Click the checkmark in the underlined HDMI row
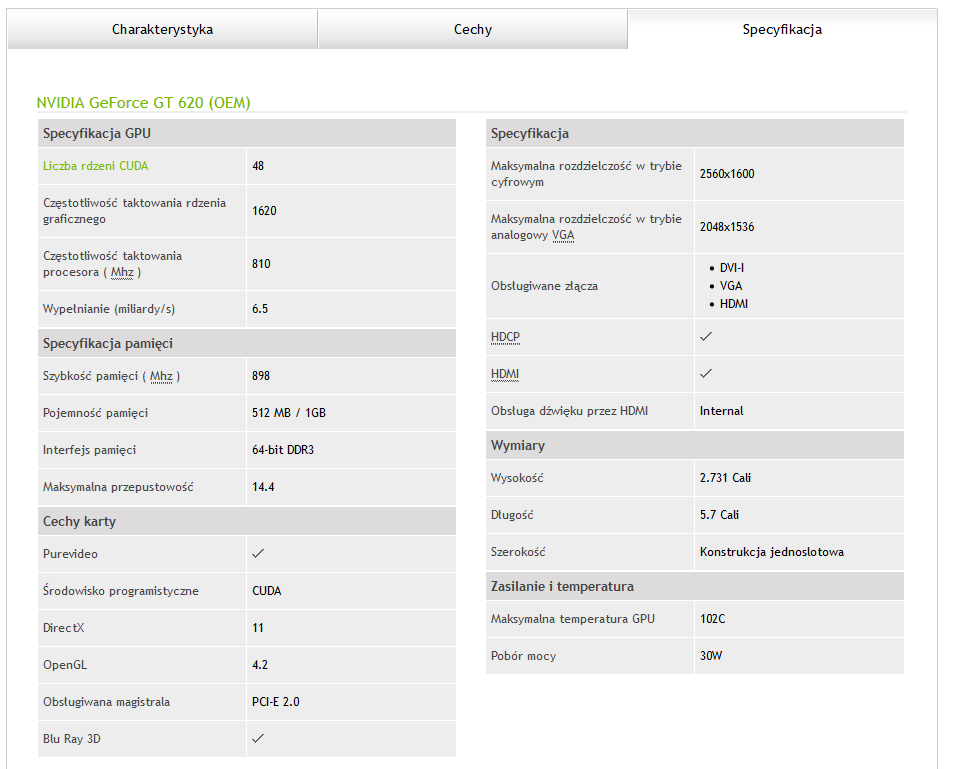 click(x=706, y=374)
